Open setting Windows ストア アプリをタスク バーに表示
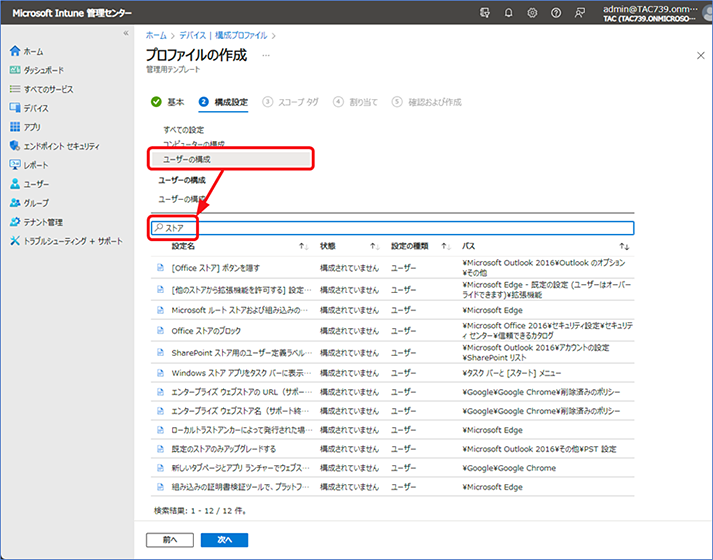Screen dimensions: 713x560 click(x=241, y=373)
